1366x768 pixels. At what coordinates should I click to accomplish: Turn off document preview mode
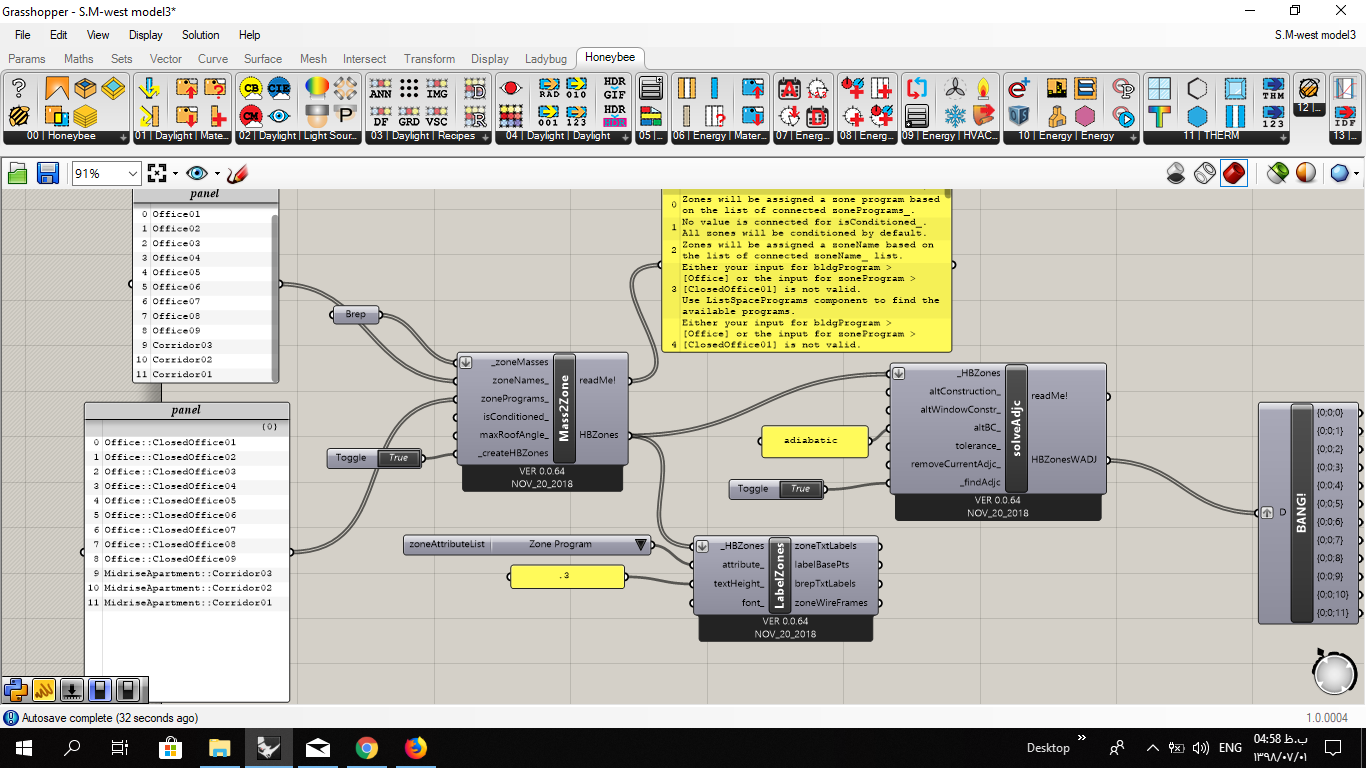[1177, 174]
